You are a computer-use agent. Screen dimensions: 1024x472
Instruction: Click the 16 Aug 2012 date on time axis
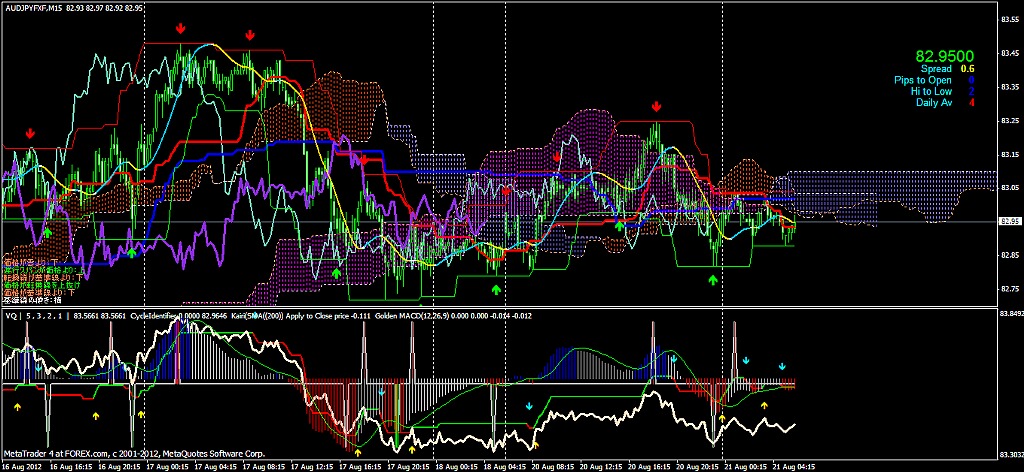[x=22, y=465]
